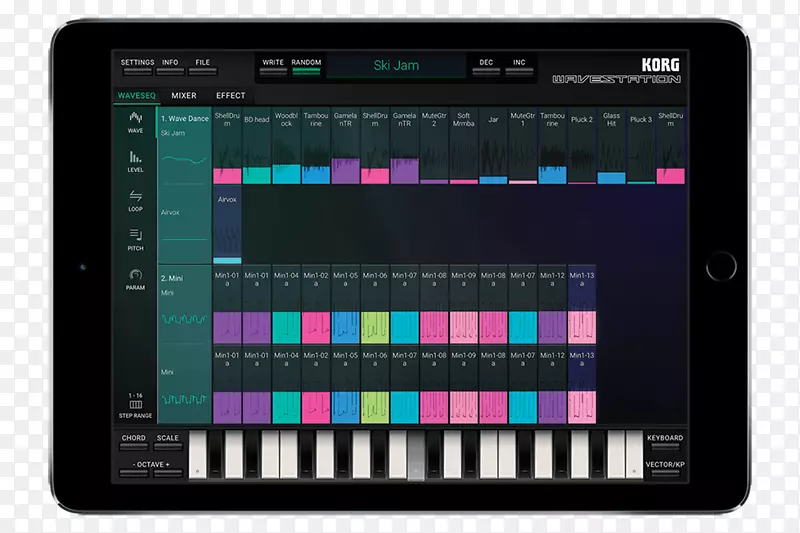Select the upper Min1-12a purple step
This screenshot has width=800, height=533.
pyautogui.click(x=553, y=304)
